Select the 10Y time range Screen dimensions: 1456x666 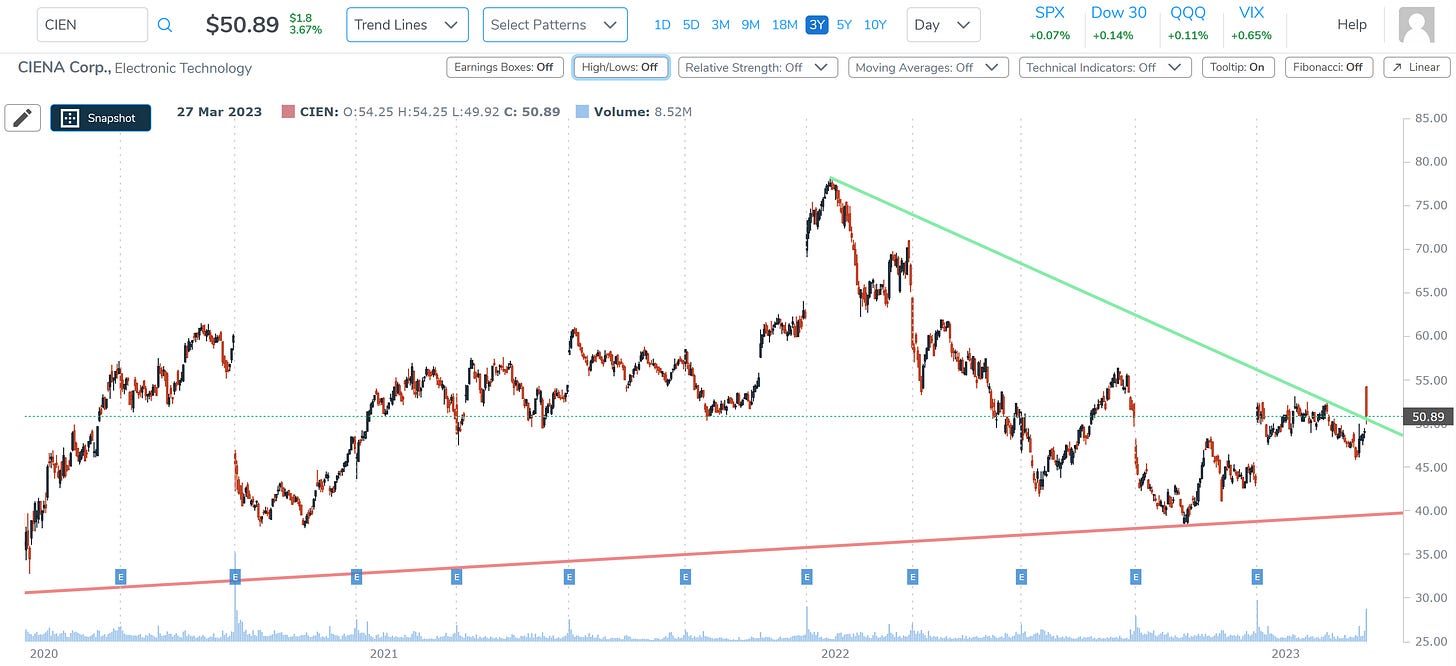click(x=875, y=25)
